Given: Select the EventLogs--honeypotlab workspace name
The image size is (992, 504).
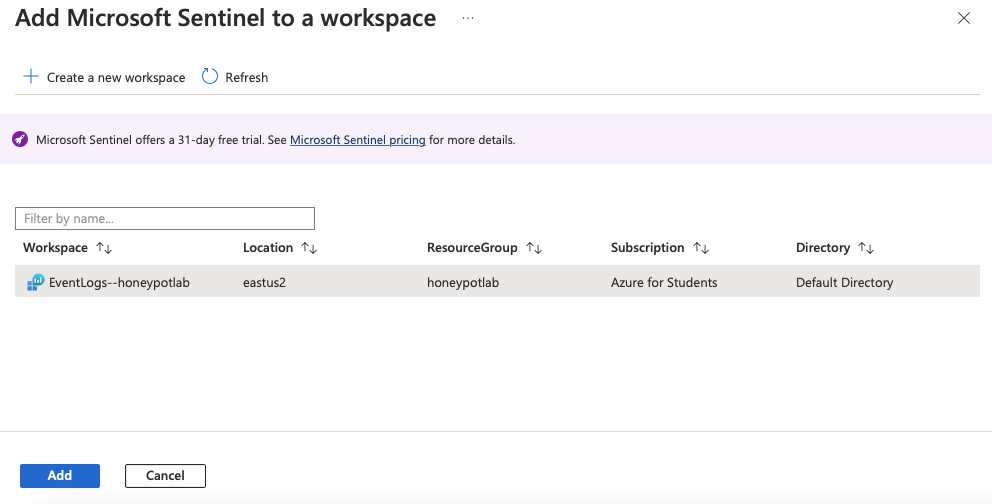Looking at the screenshot, I should pos(120,283).
